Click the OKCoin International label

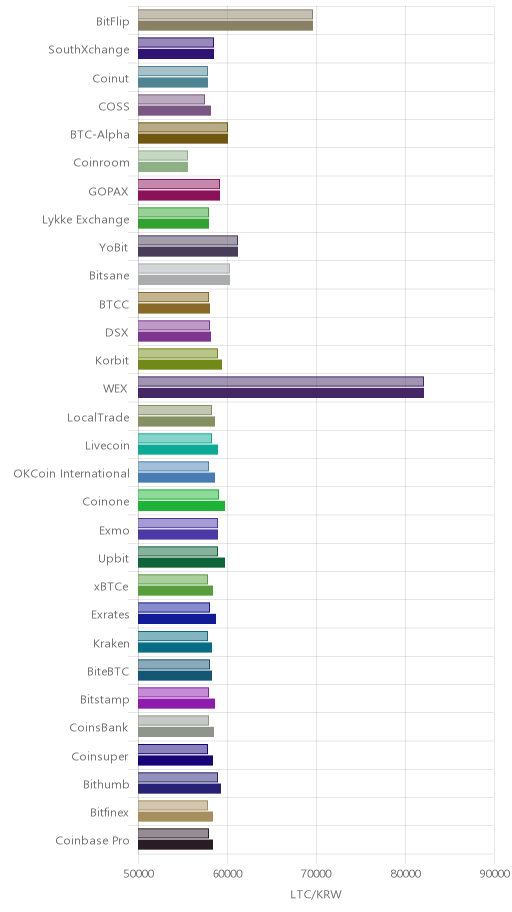72,473
